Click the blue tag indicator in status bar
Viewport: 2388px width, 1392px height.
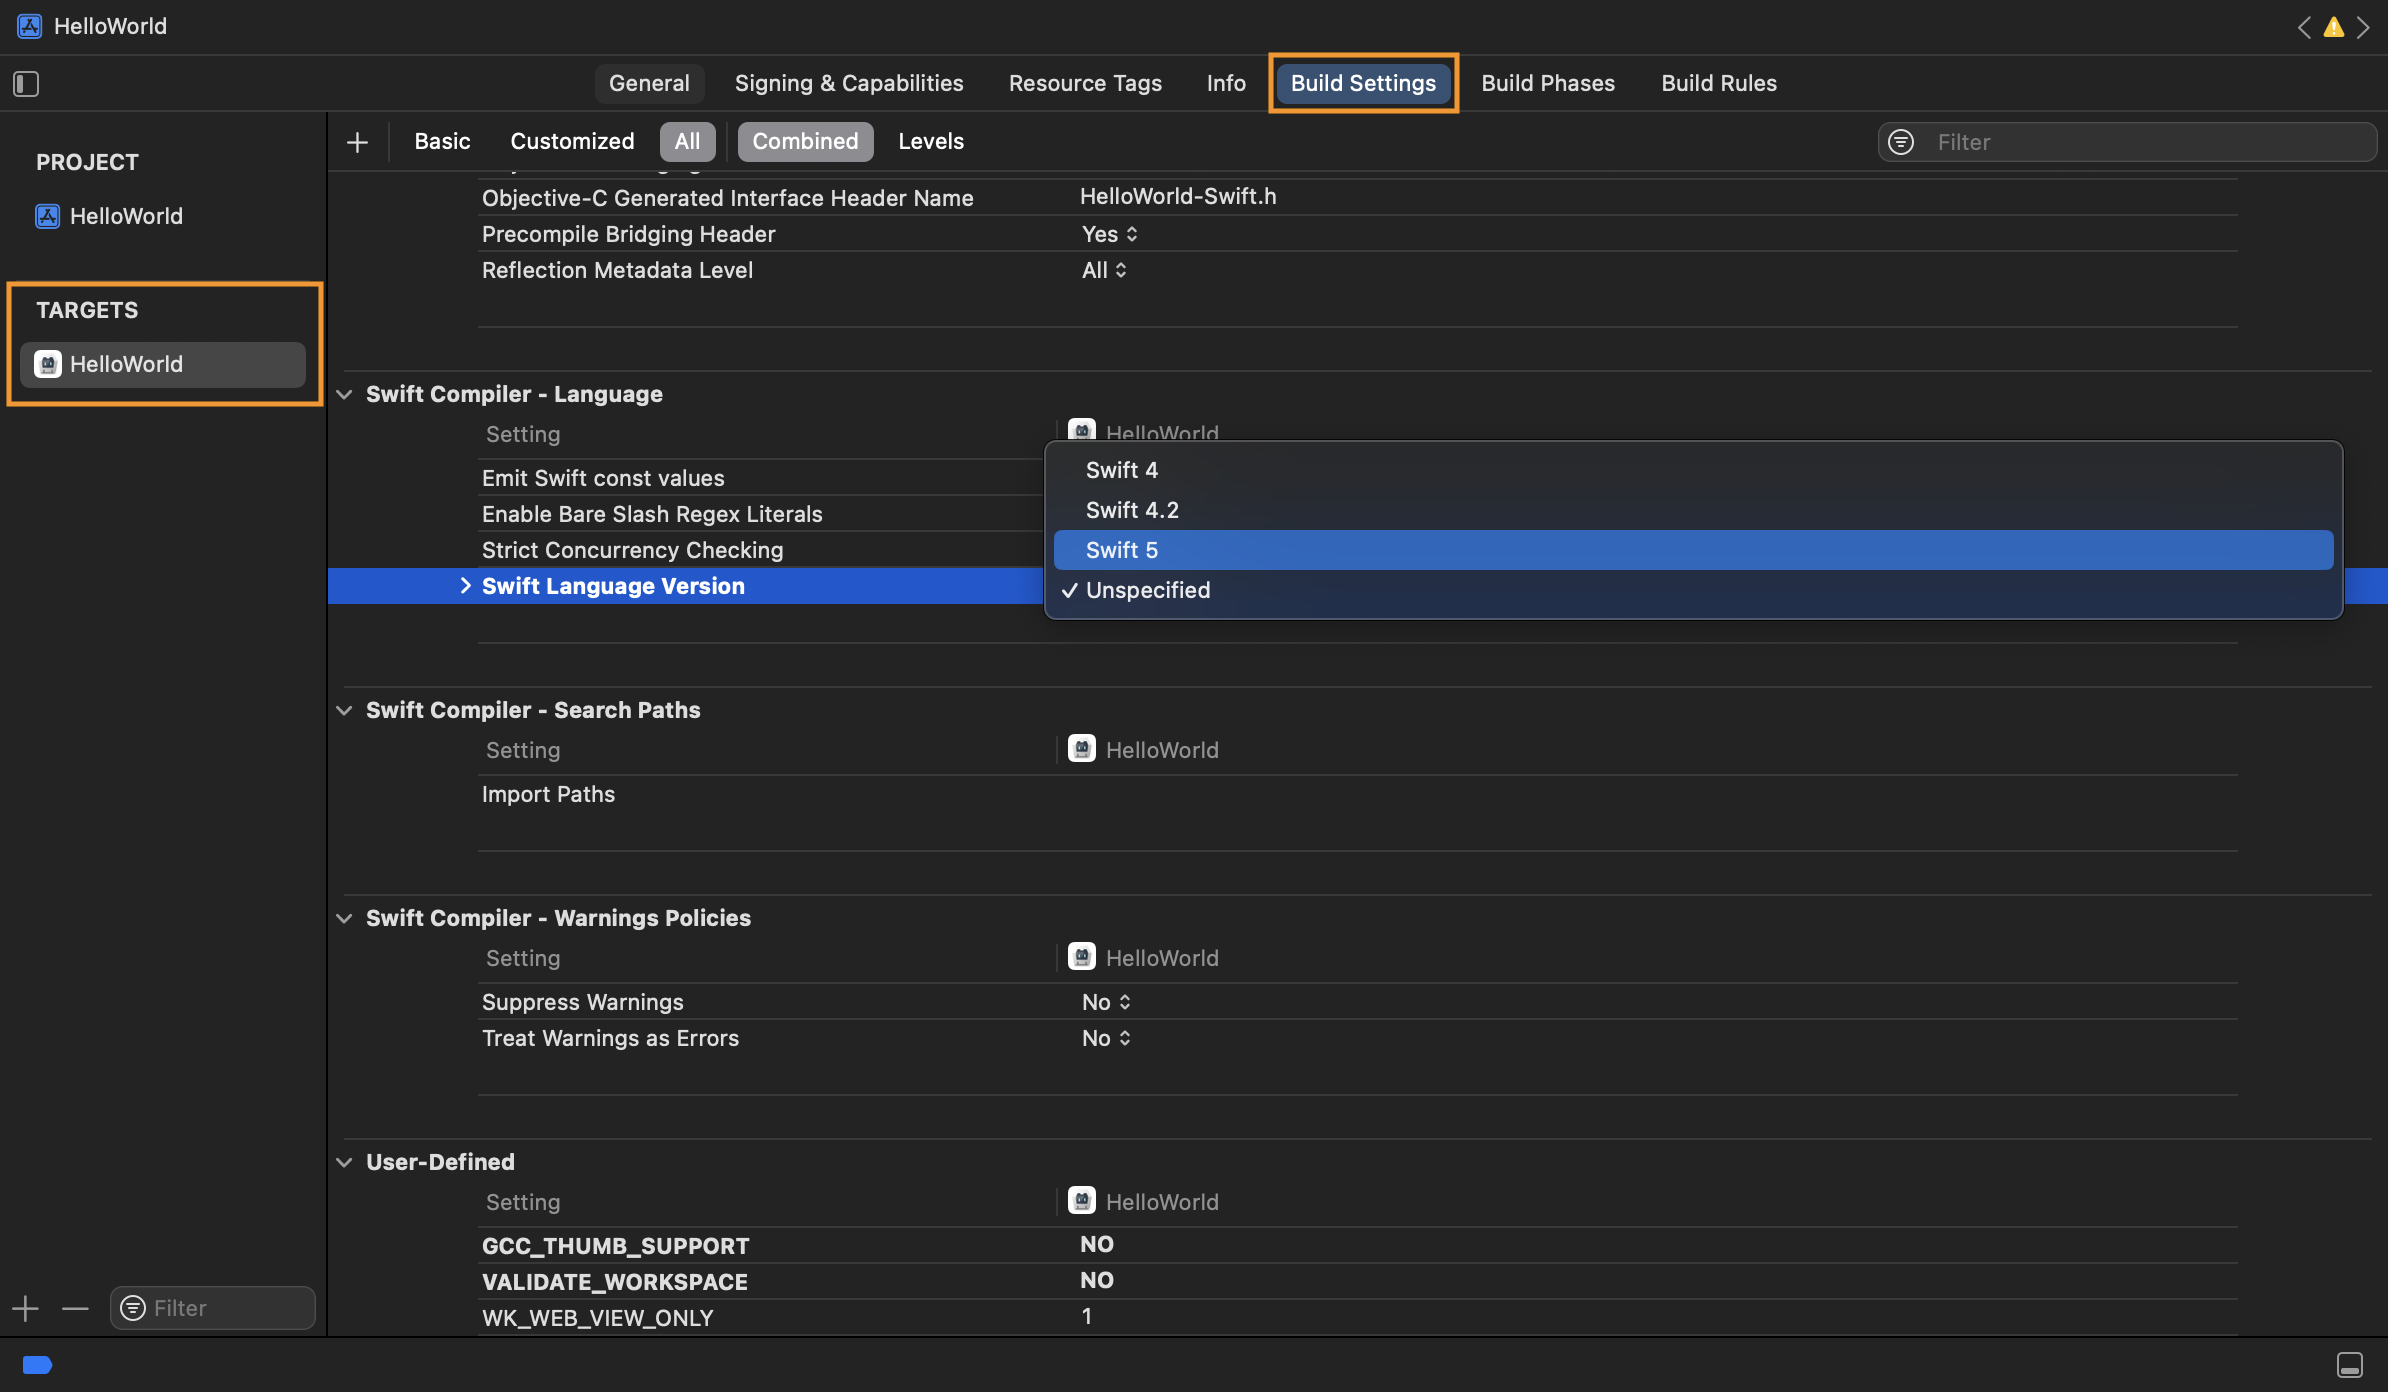(x=37, y=1364)
